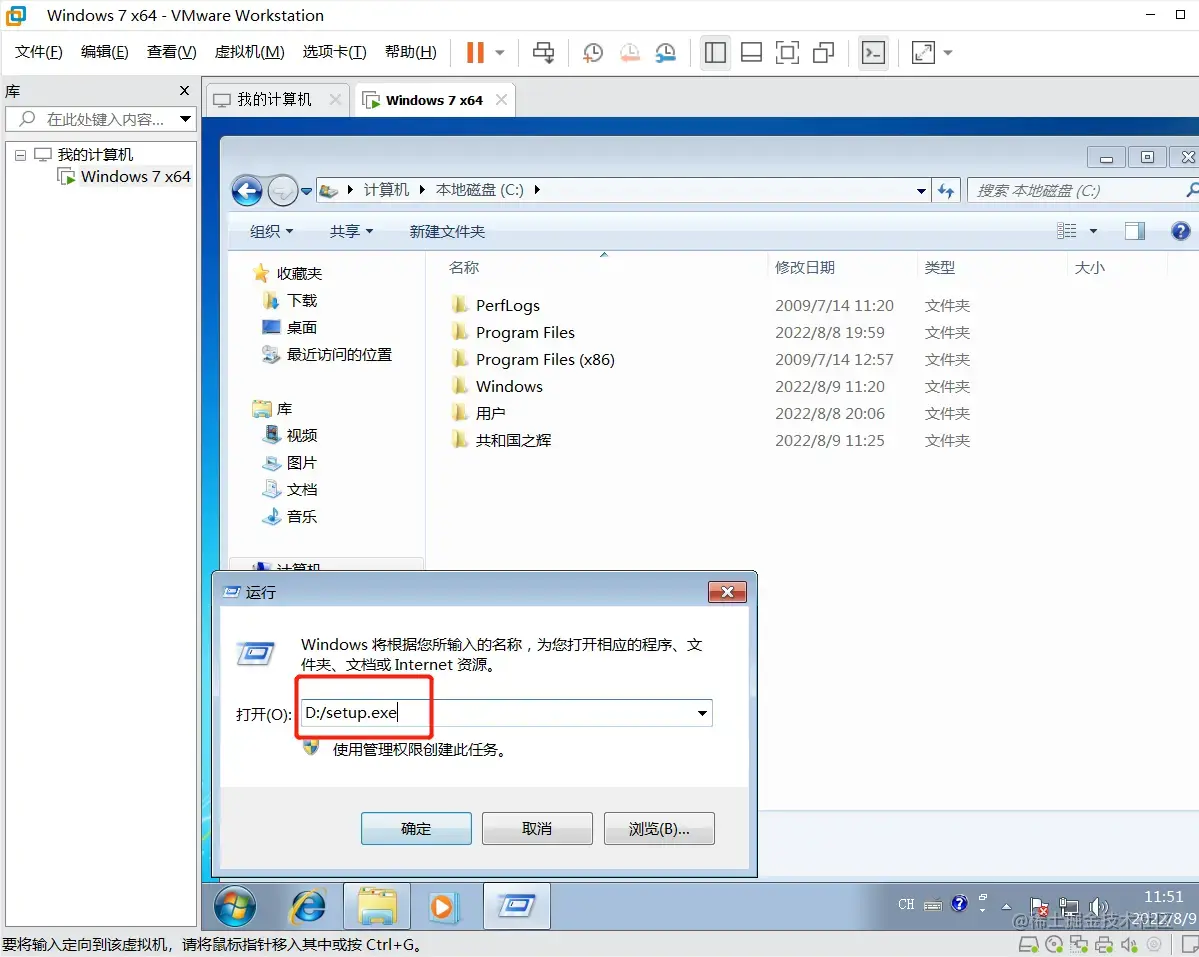
Task: Click the 新建文件夹 button
Action: pyautogui.click(x=447, y=232)
